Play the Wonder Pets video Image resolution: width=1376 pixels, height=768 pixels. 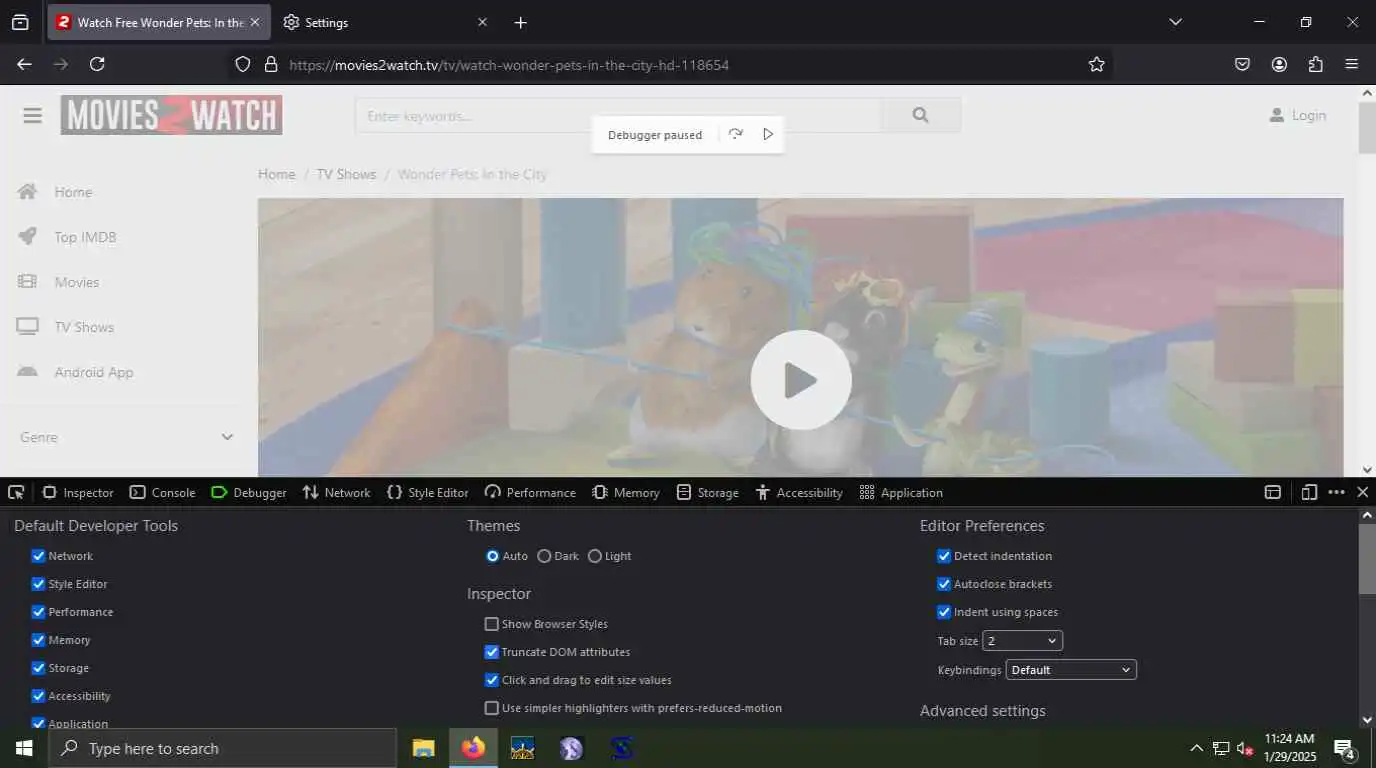click(x=801, y=380)
